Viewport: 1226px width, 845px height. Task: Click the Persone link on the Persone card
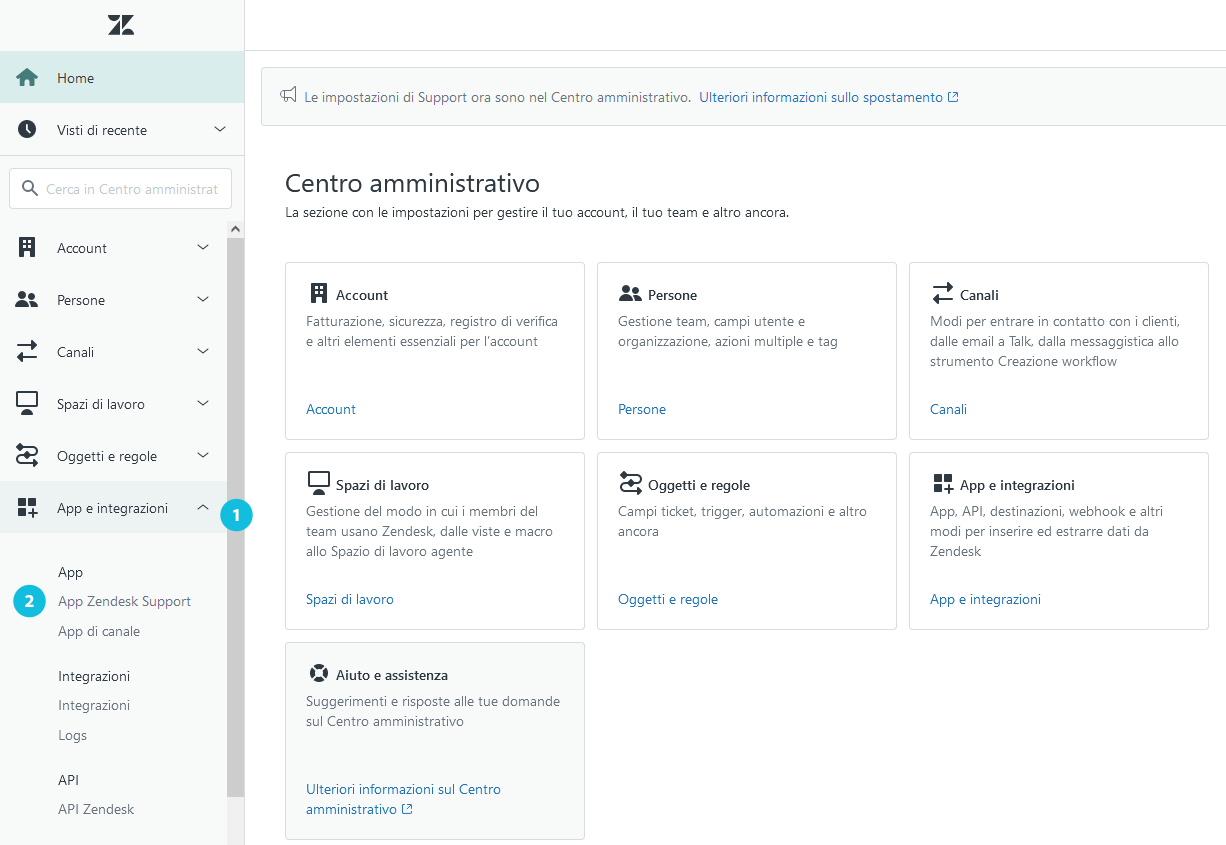point(642,409)
